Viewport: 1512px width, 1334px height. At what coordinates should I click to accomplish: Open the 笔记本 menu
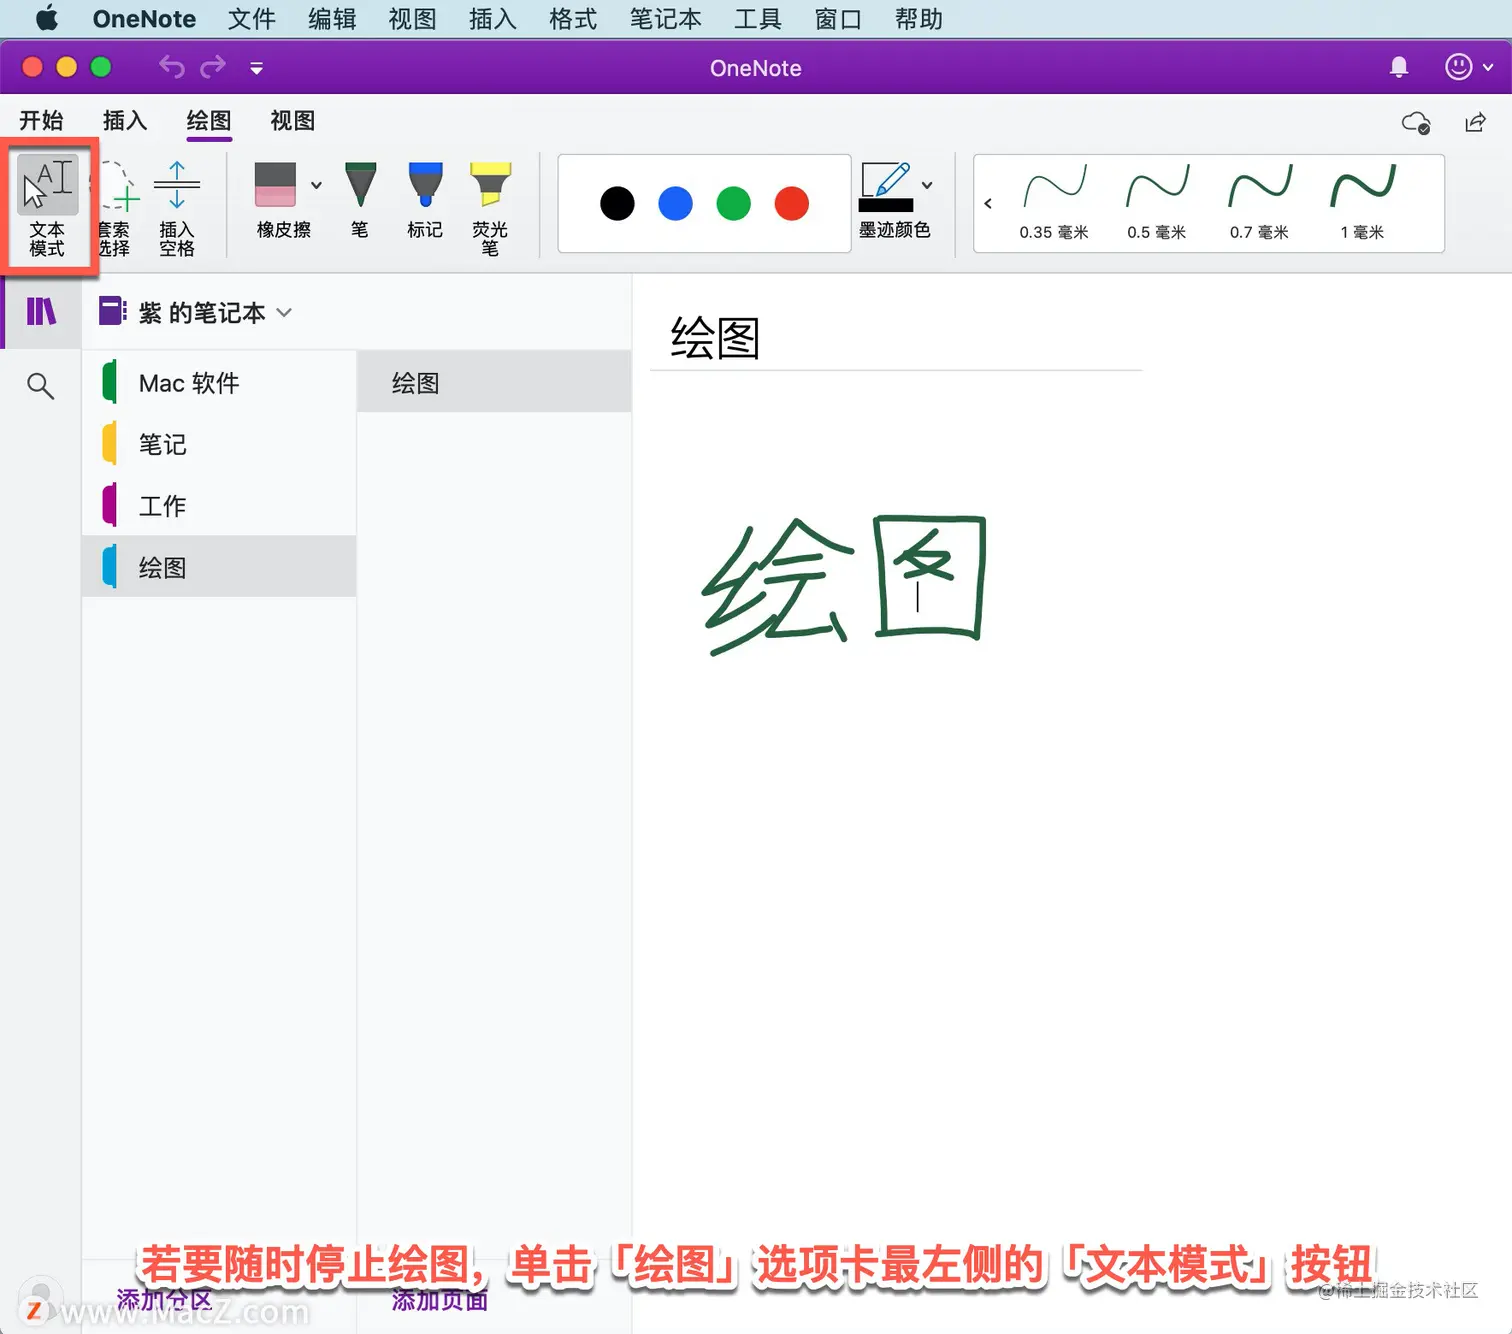coord(665,19)
